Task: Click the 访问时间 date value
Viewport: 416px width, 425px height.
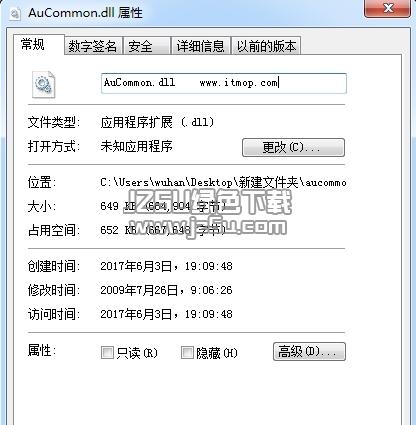Action: pyautogui.click(x=166, y=314)
